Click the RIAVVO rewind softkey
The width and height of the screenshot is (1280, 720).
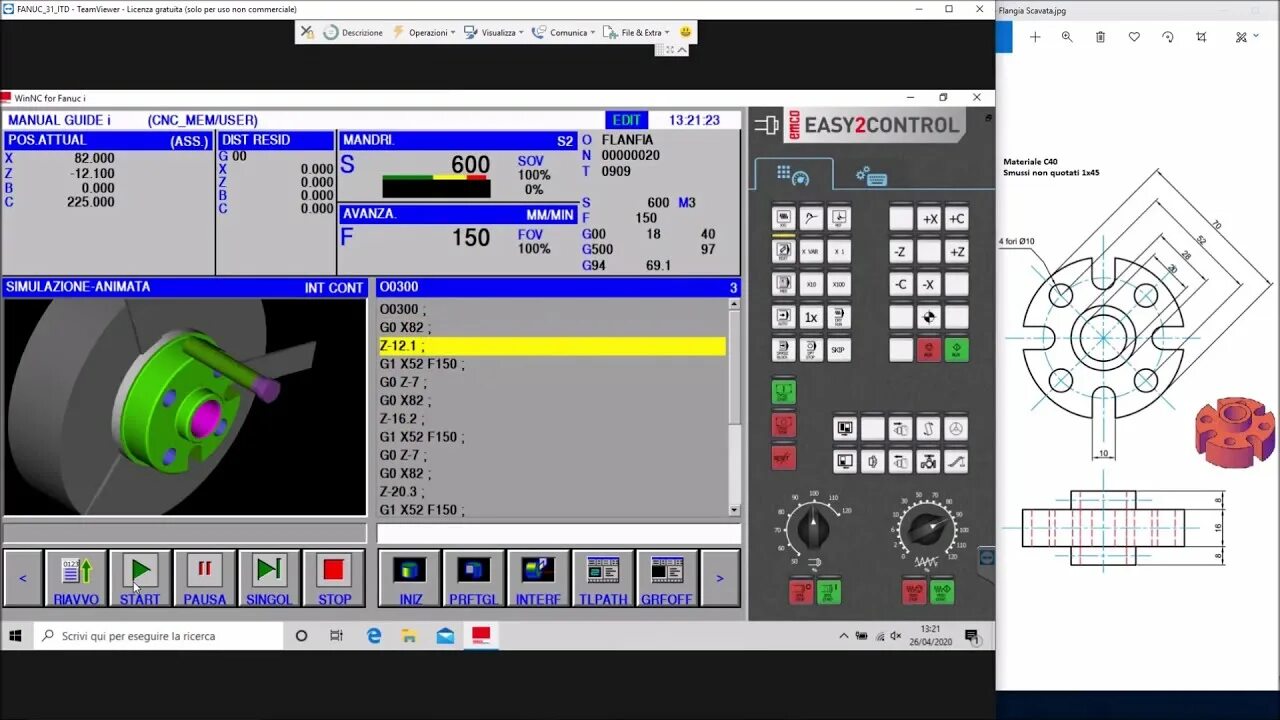[x=76, y=579]
